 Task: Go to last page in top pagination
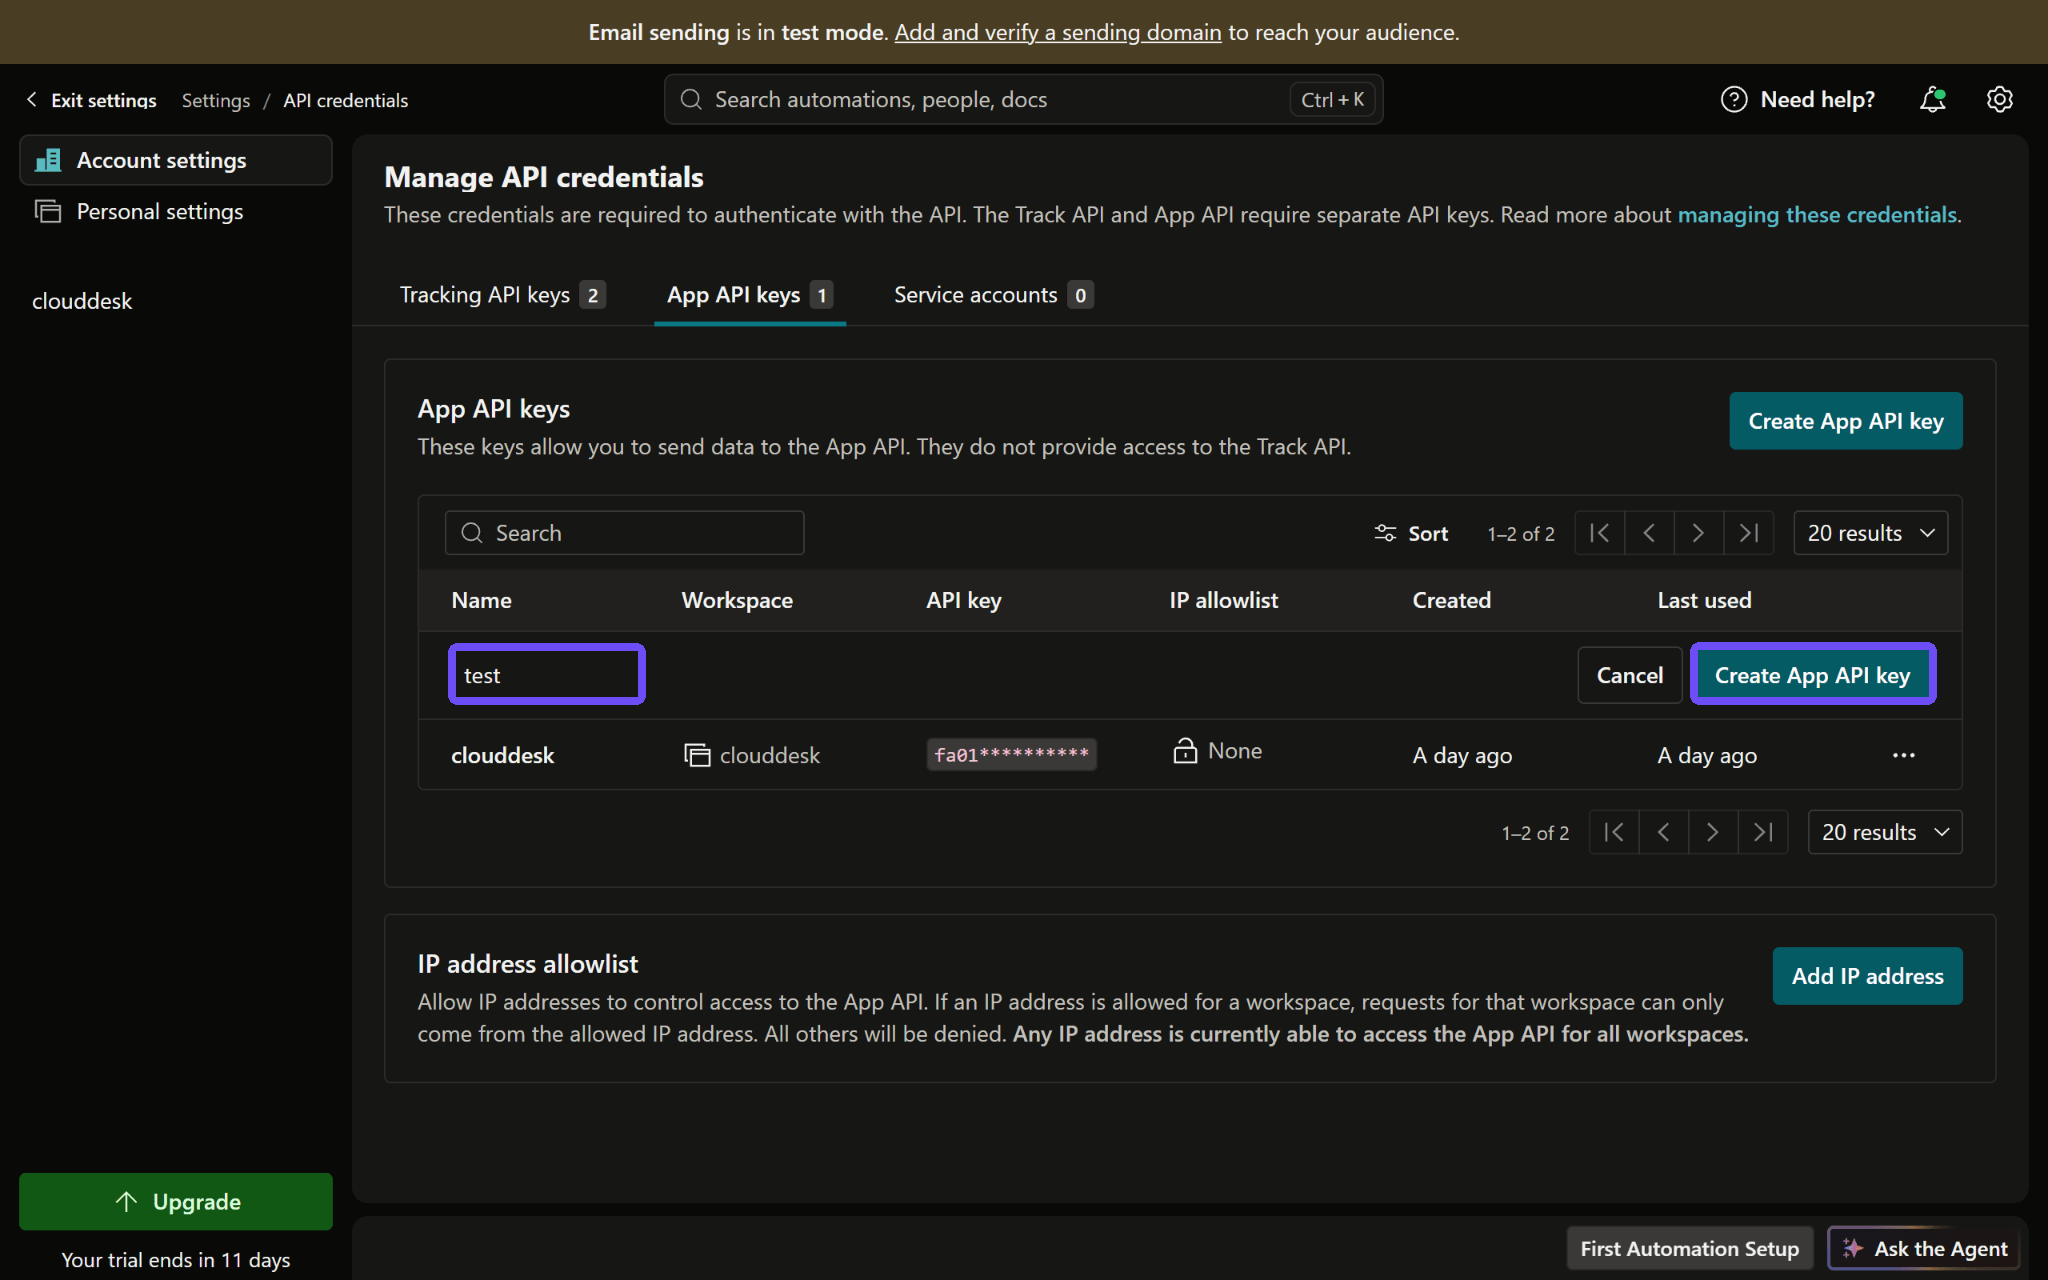tap(1748, 533)
